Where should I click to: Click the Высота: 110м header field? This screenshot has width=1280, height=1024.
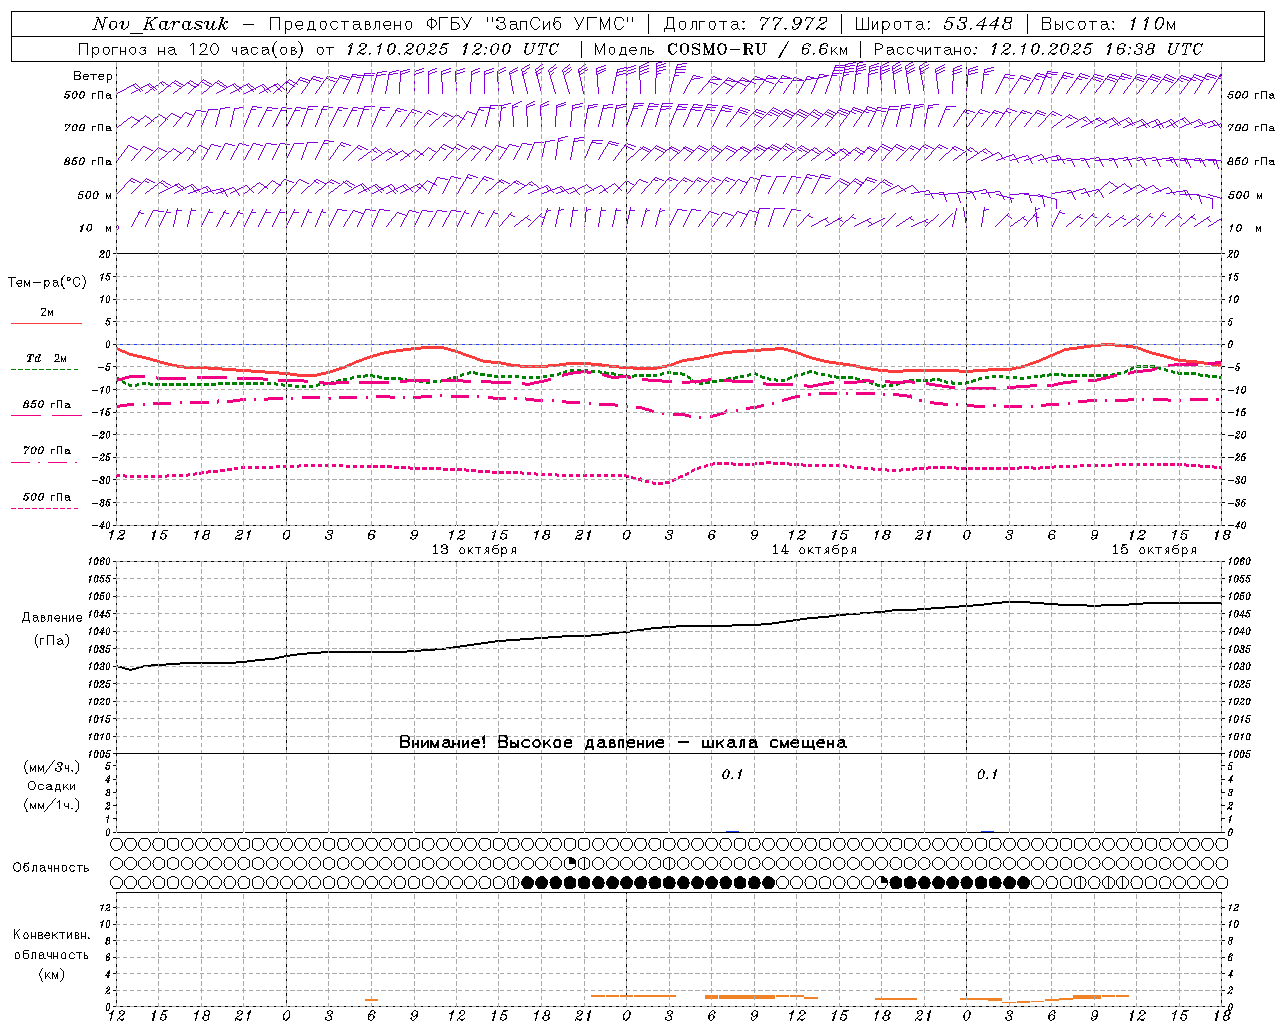click(x=1108, y=24)
